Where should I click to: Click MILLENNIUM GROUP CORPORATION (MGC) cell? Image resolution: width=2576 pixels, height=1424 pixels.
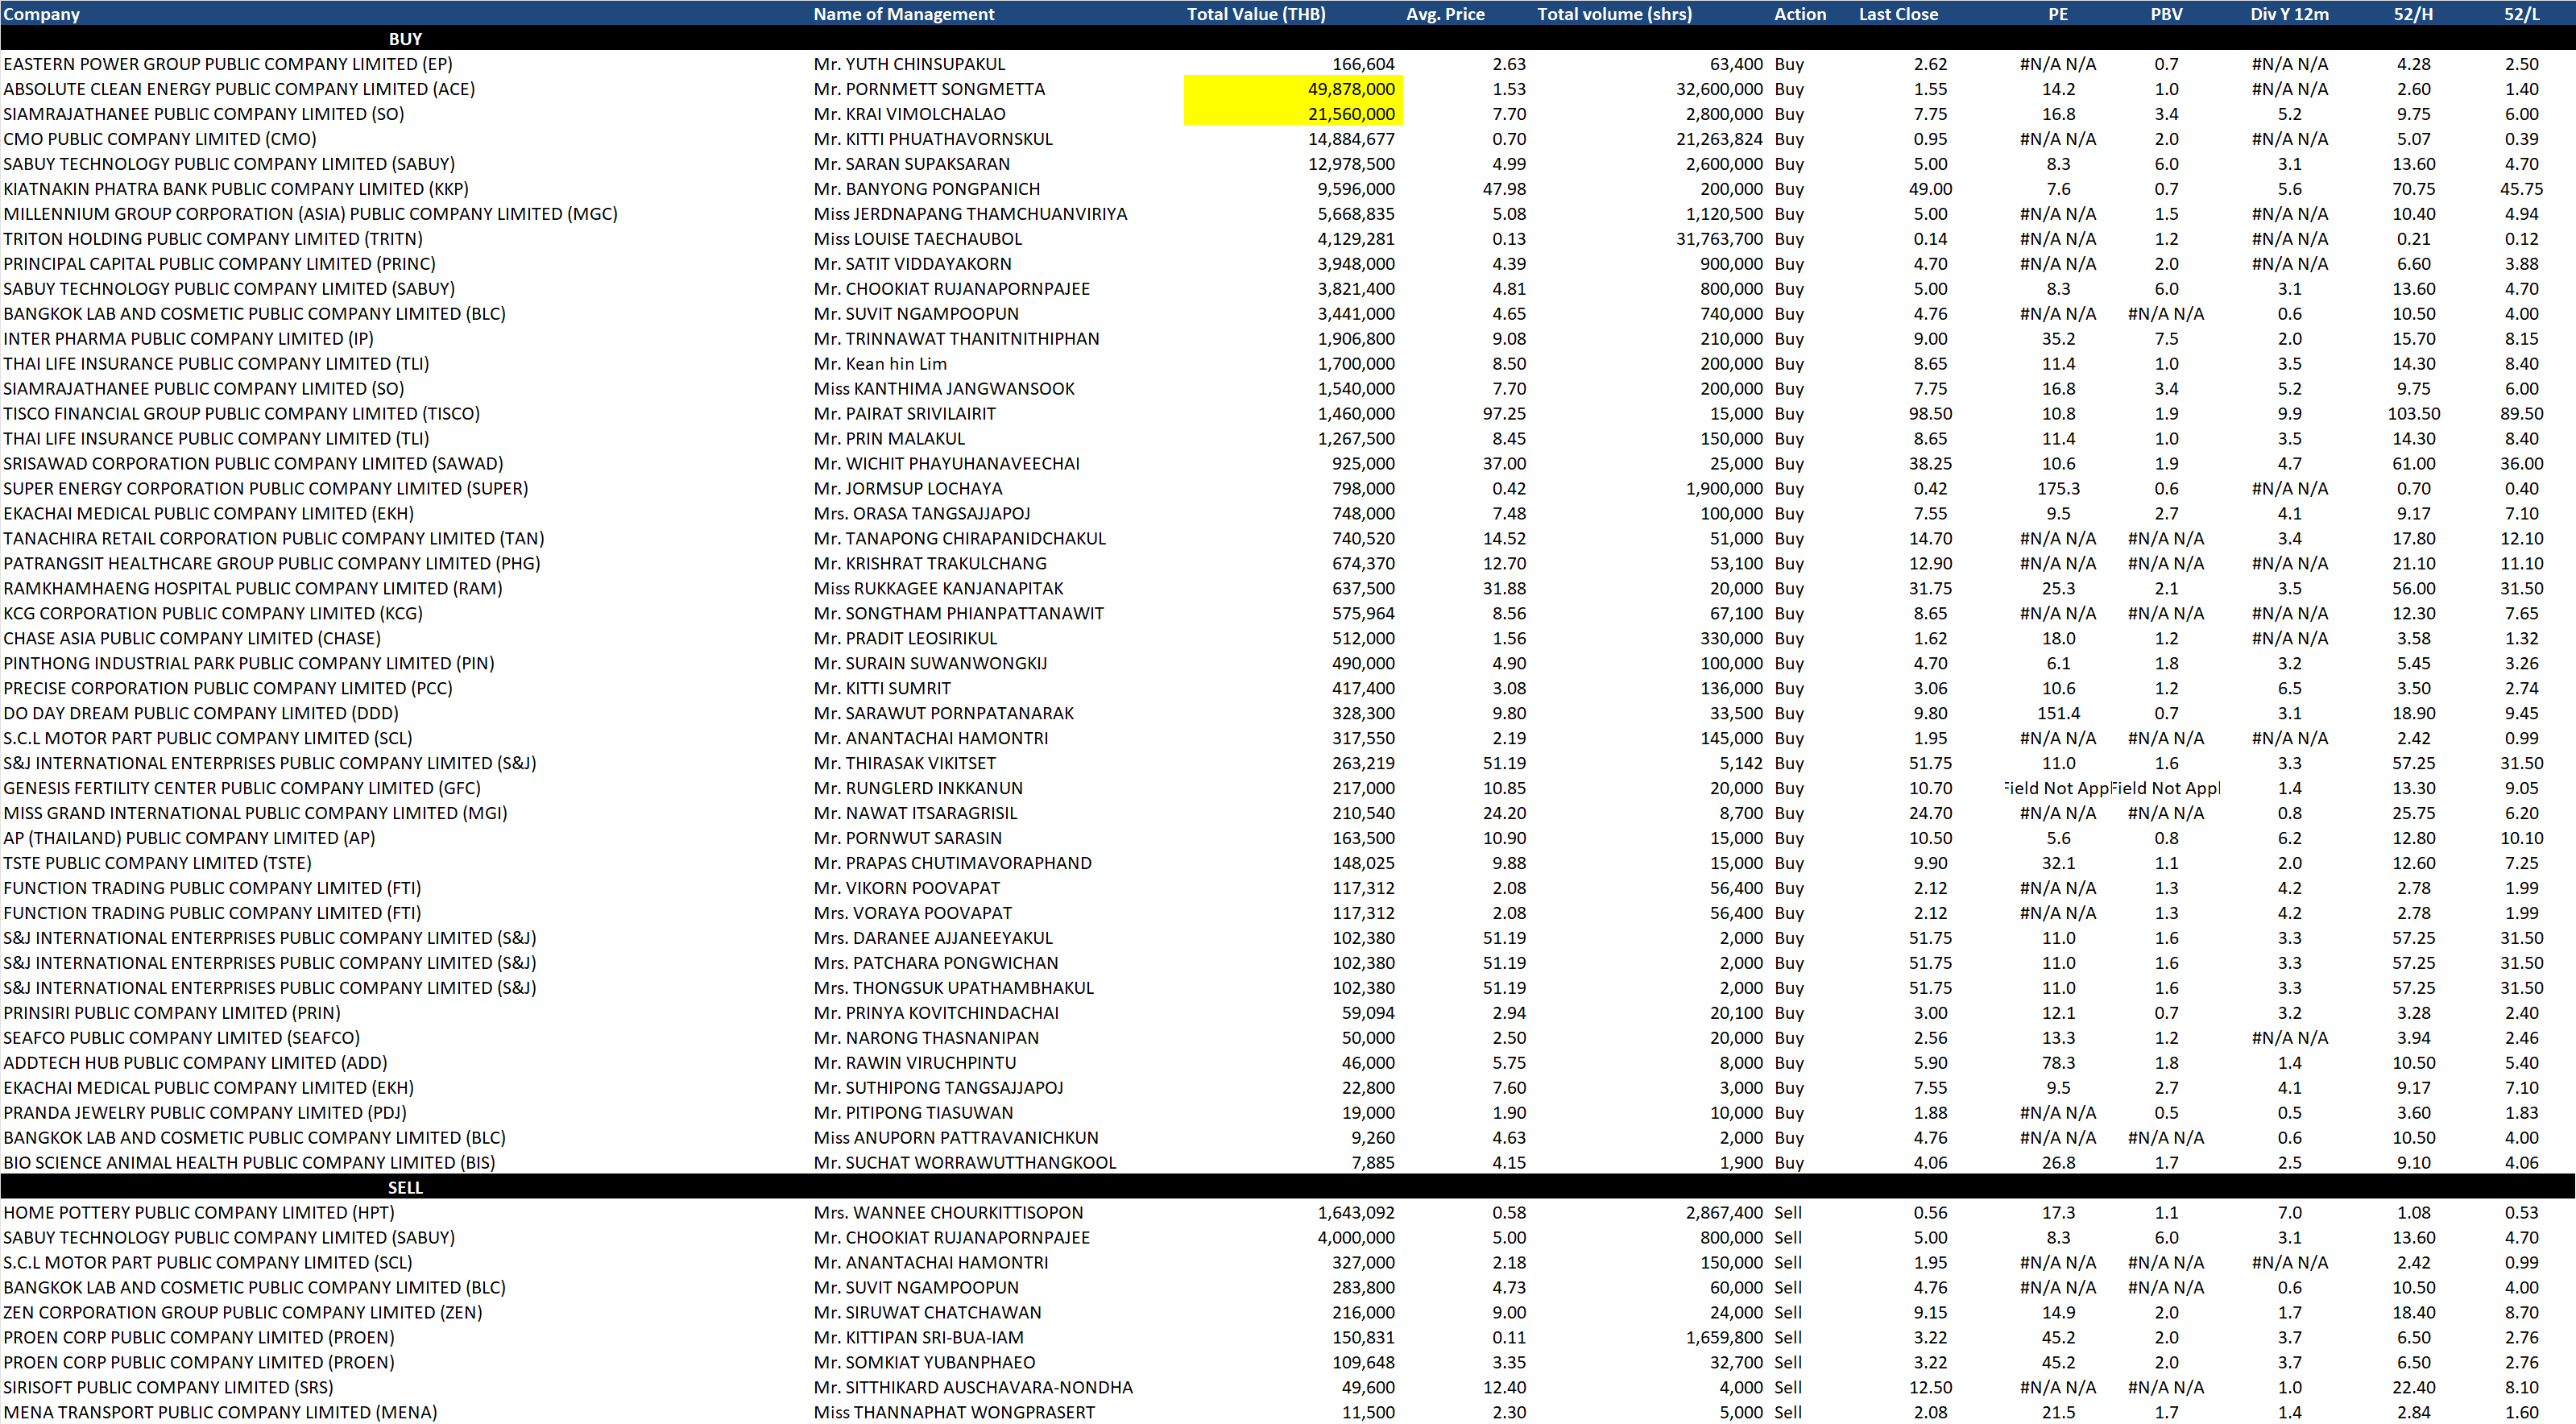point(310,214)
